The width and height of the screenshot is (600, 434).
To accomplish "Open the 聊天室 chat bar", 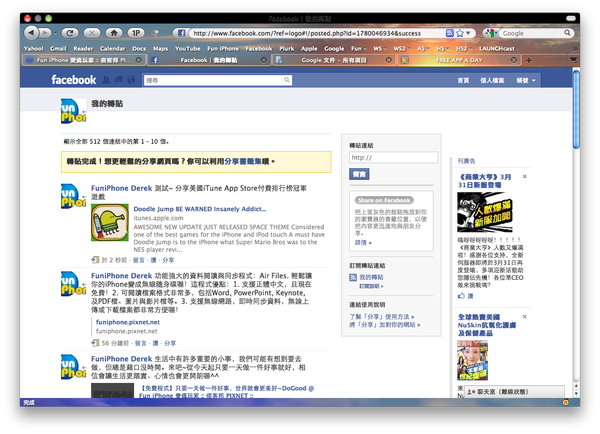I will click(x=514, y=392).
